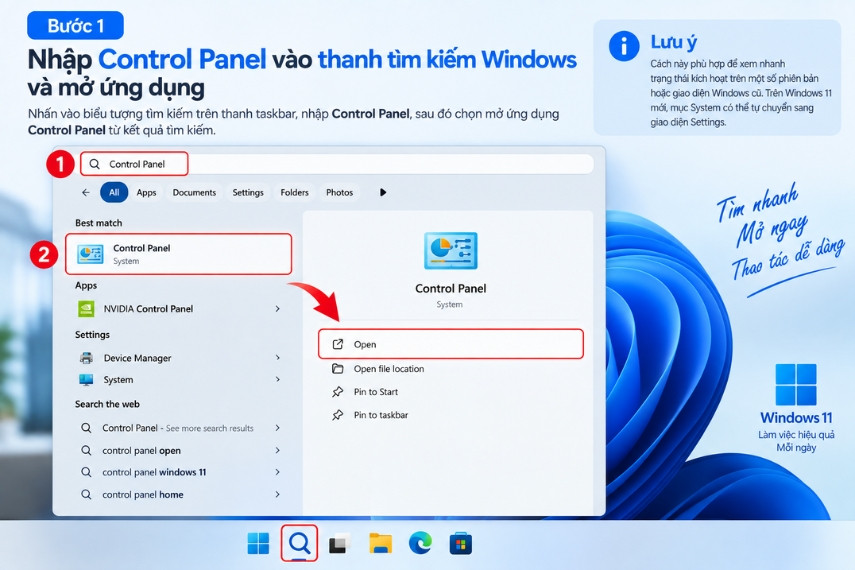Click the Open file location folder icon

click(338, 369)
